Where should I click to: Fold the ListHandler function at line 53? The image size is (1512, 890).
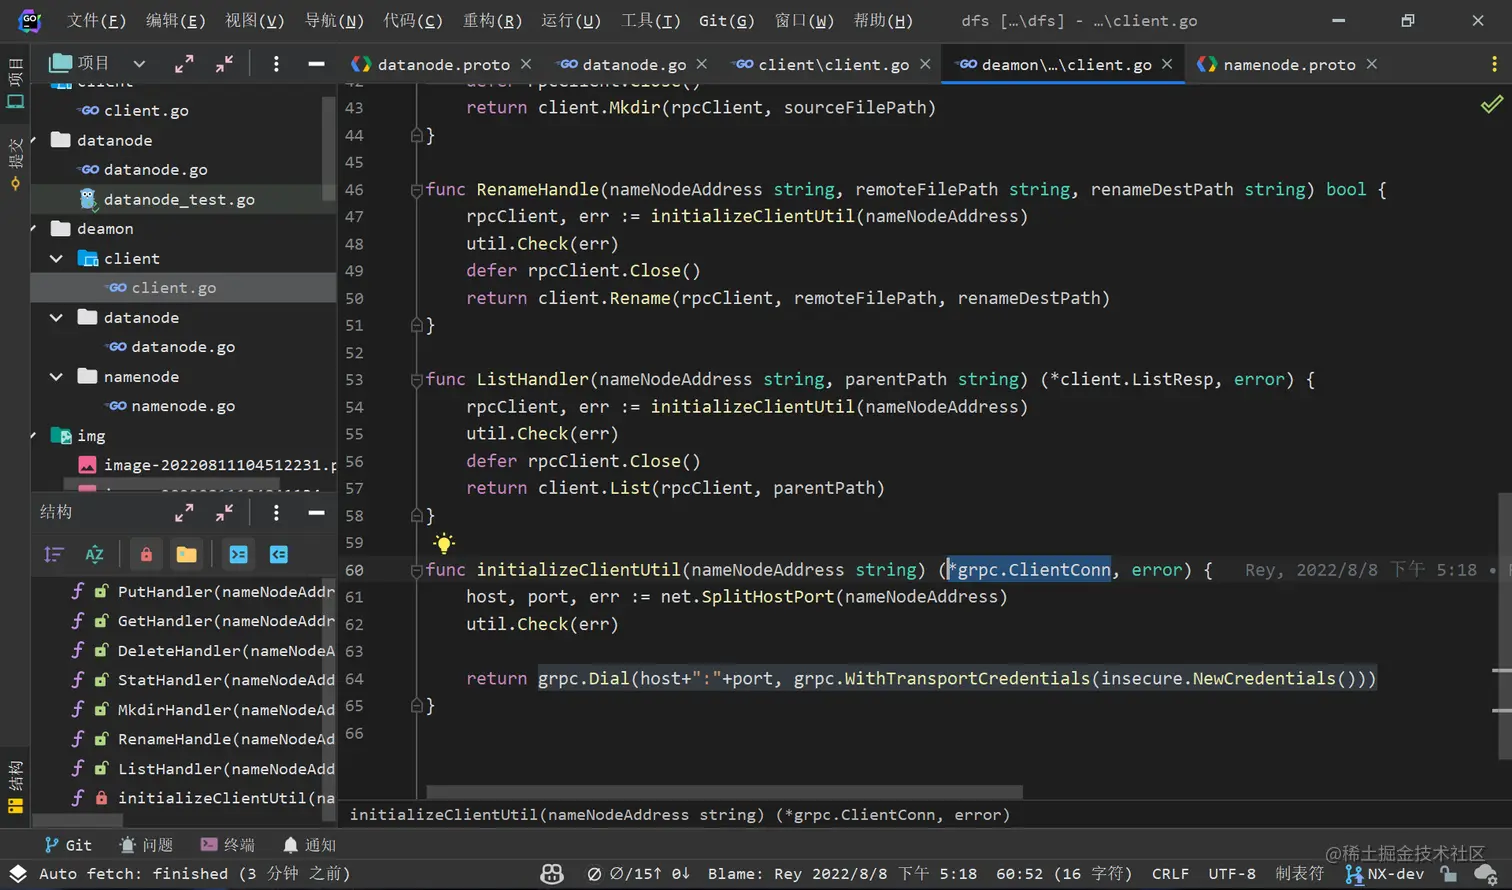(416, 379)
